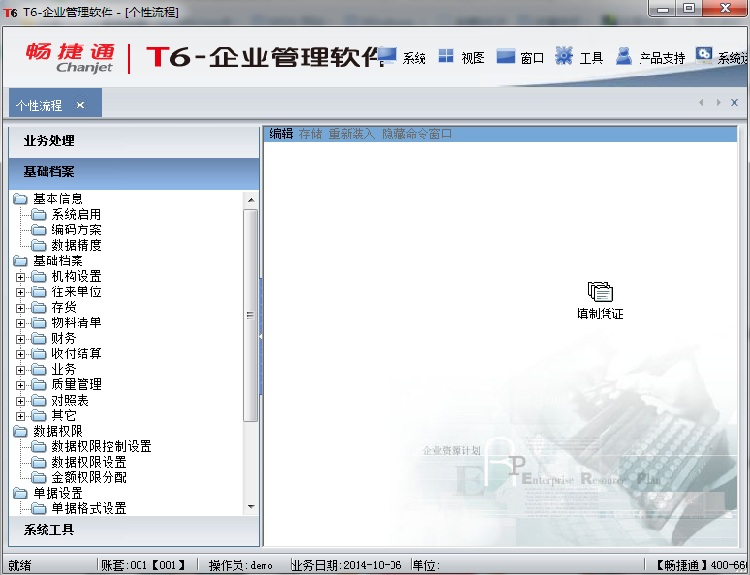Expand the 其它 tree node
Image resolution: width=750 pixels, height=575 pixels.
click(20, 417)
